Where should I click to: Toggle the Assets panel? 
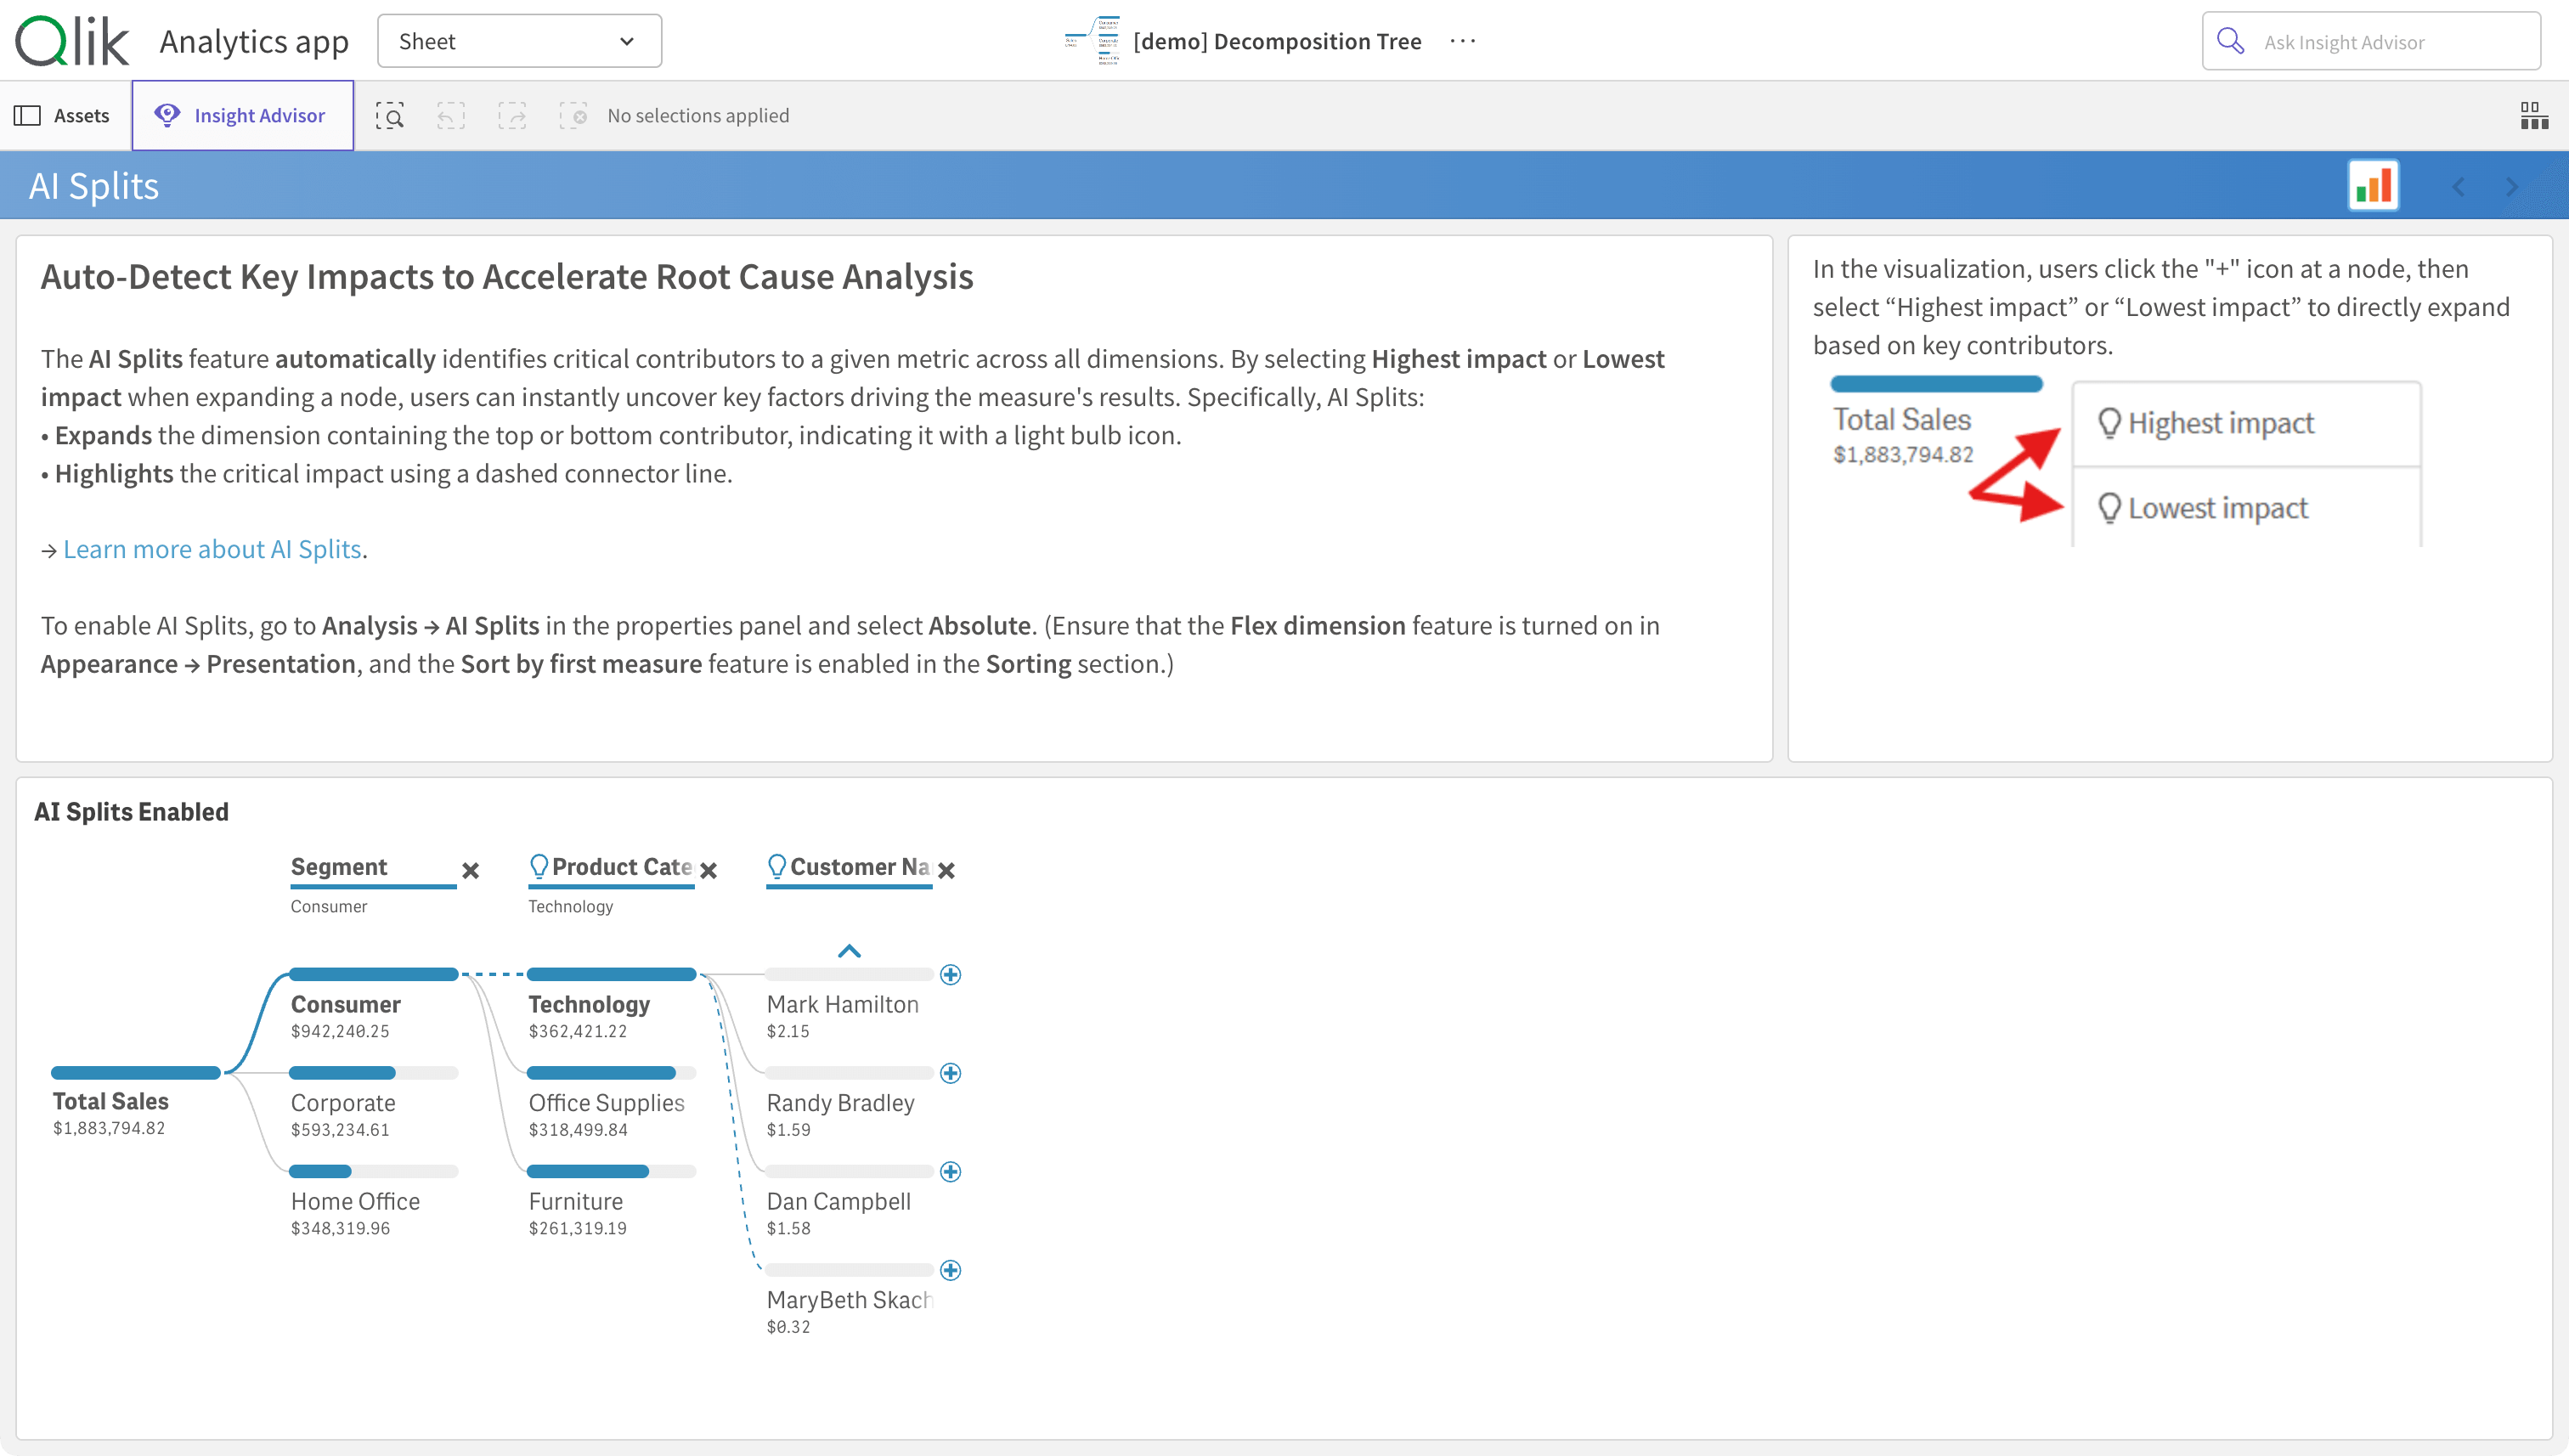click(x=62, y=116)
